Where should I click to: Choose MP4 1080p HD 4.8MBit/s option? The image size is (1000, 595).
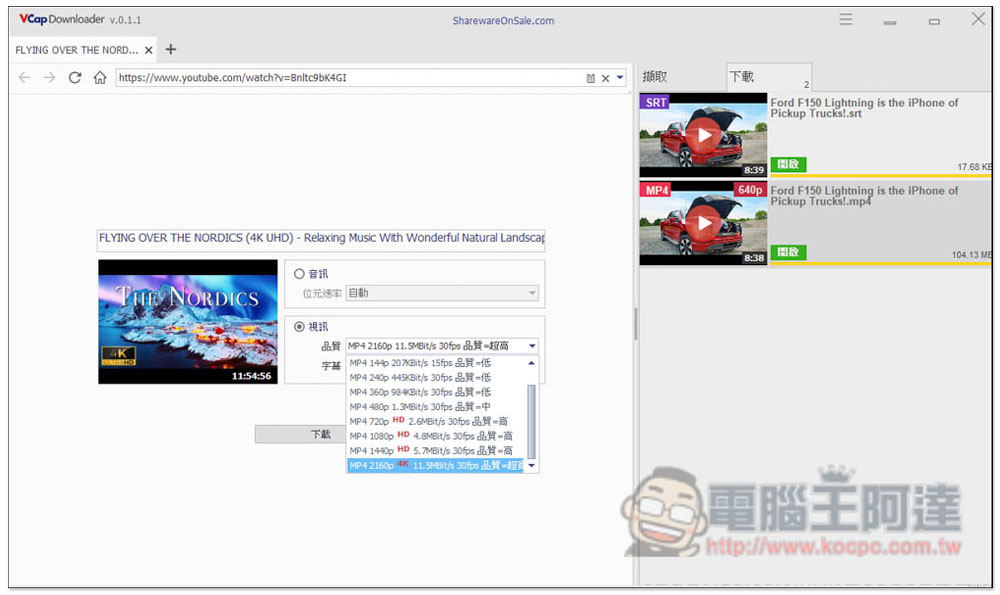pyautogui.click(x=437, y=436)
